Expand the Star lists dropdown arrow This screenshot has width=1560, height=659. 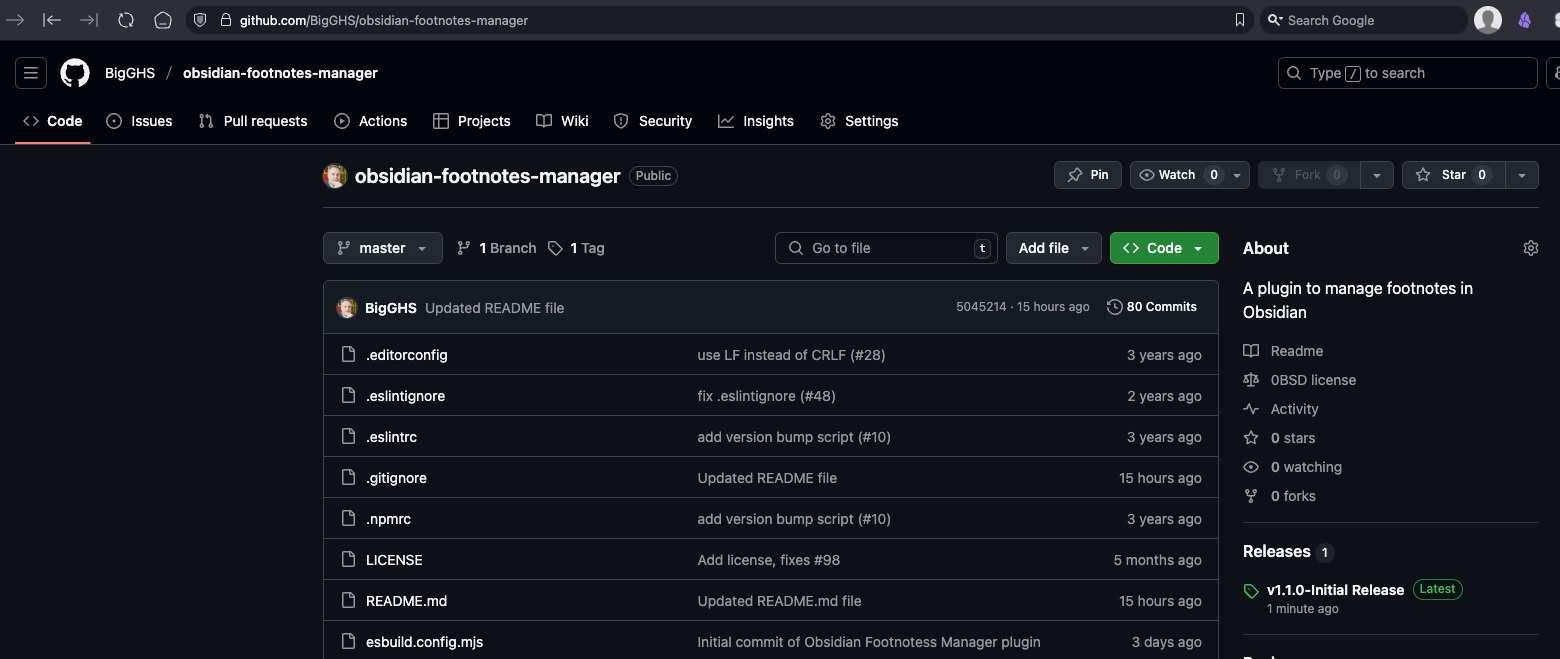pos(1522,175)
